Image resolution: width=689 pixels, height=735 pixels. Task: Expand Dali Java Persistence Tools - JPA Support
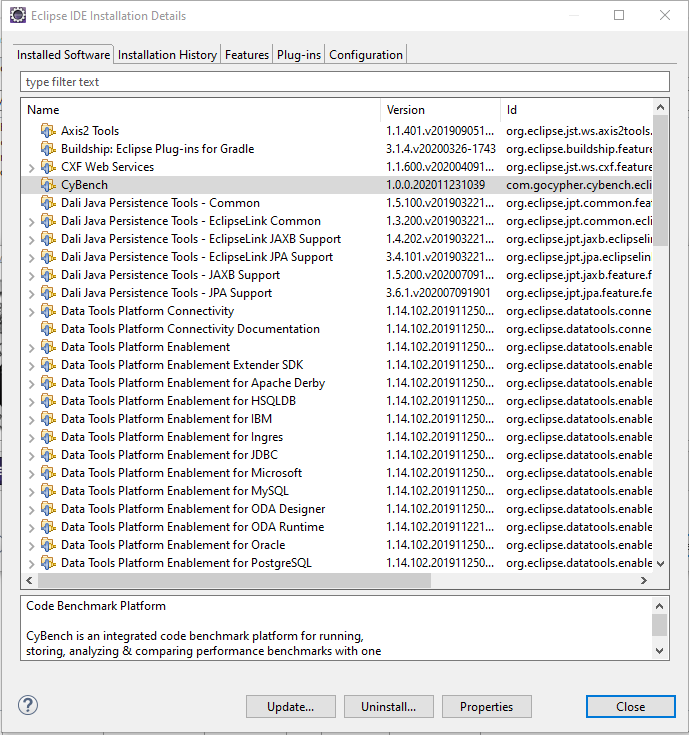[x=31, y=294]
